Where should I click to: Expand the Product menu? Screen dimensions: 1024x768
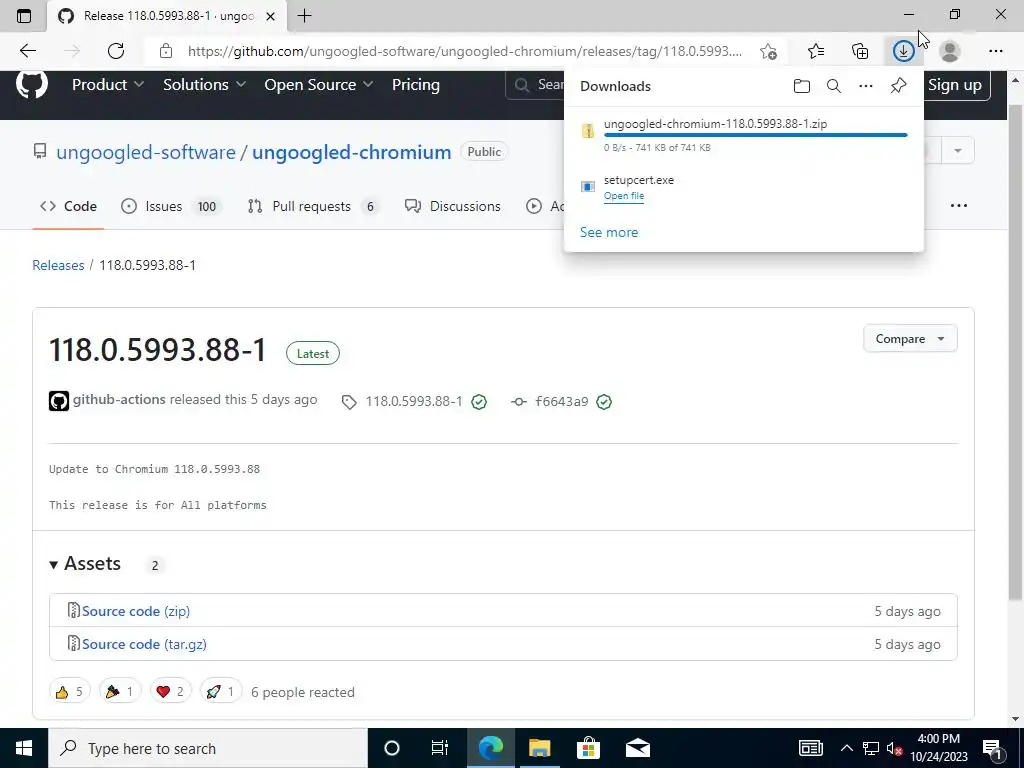108,85
